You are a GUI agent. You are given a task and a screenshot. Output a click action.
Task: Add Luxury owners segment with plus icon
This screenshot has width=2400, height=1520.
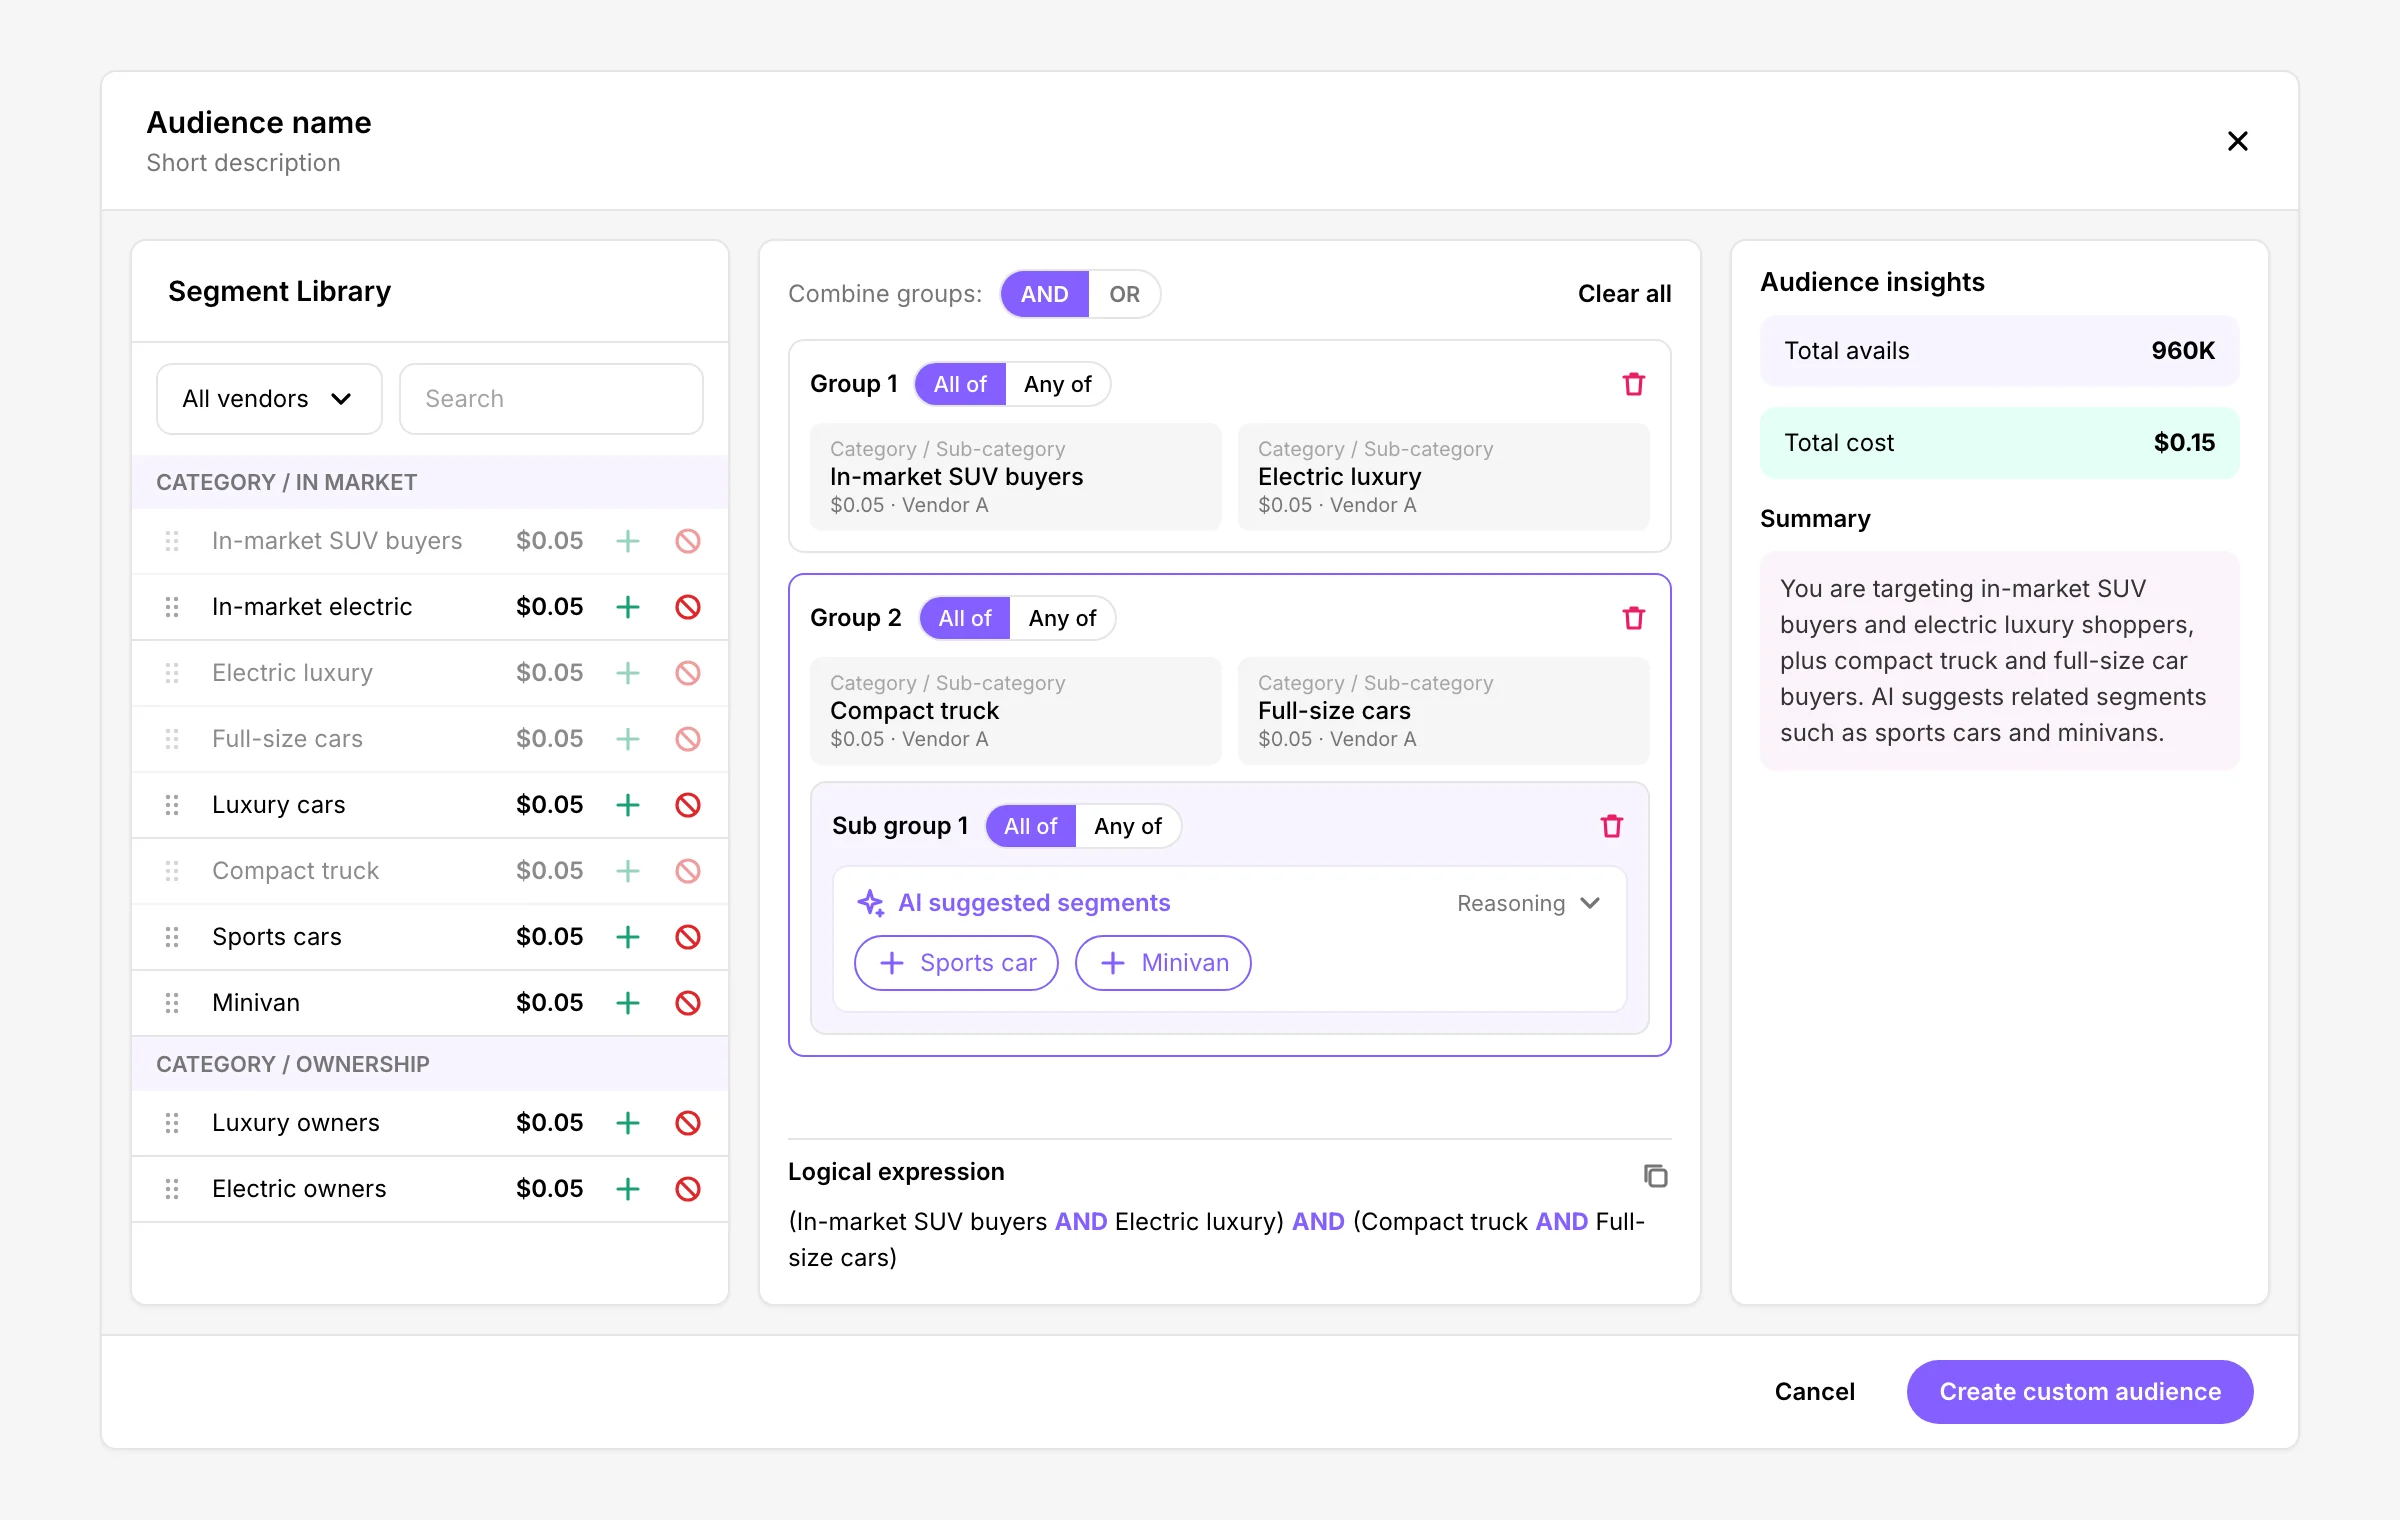pyautogui.click(x=628, y=1123)
